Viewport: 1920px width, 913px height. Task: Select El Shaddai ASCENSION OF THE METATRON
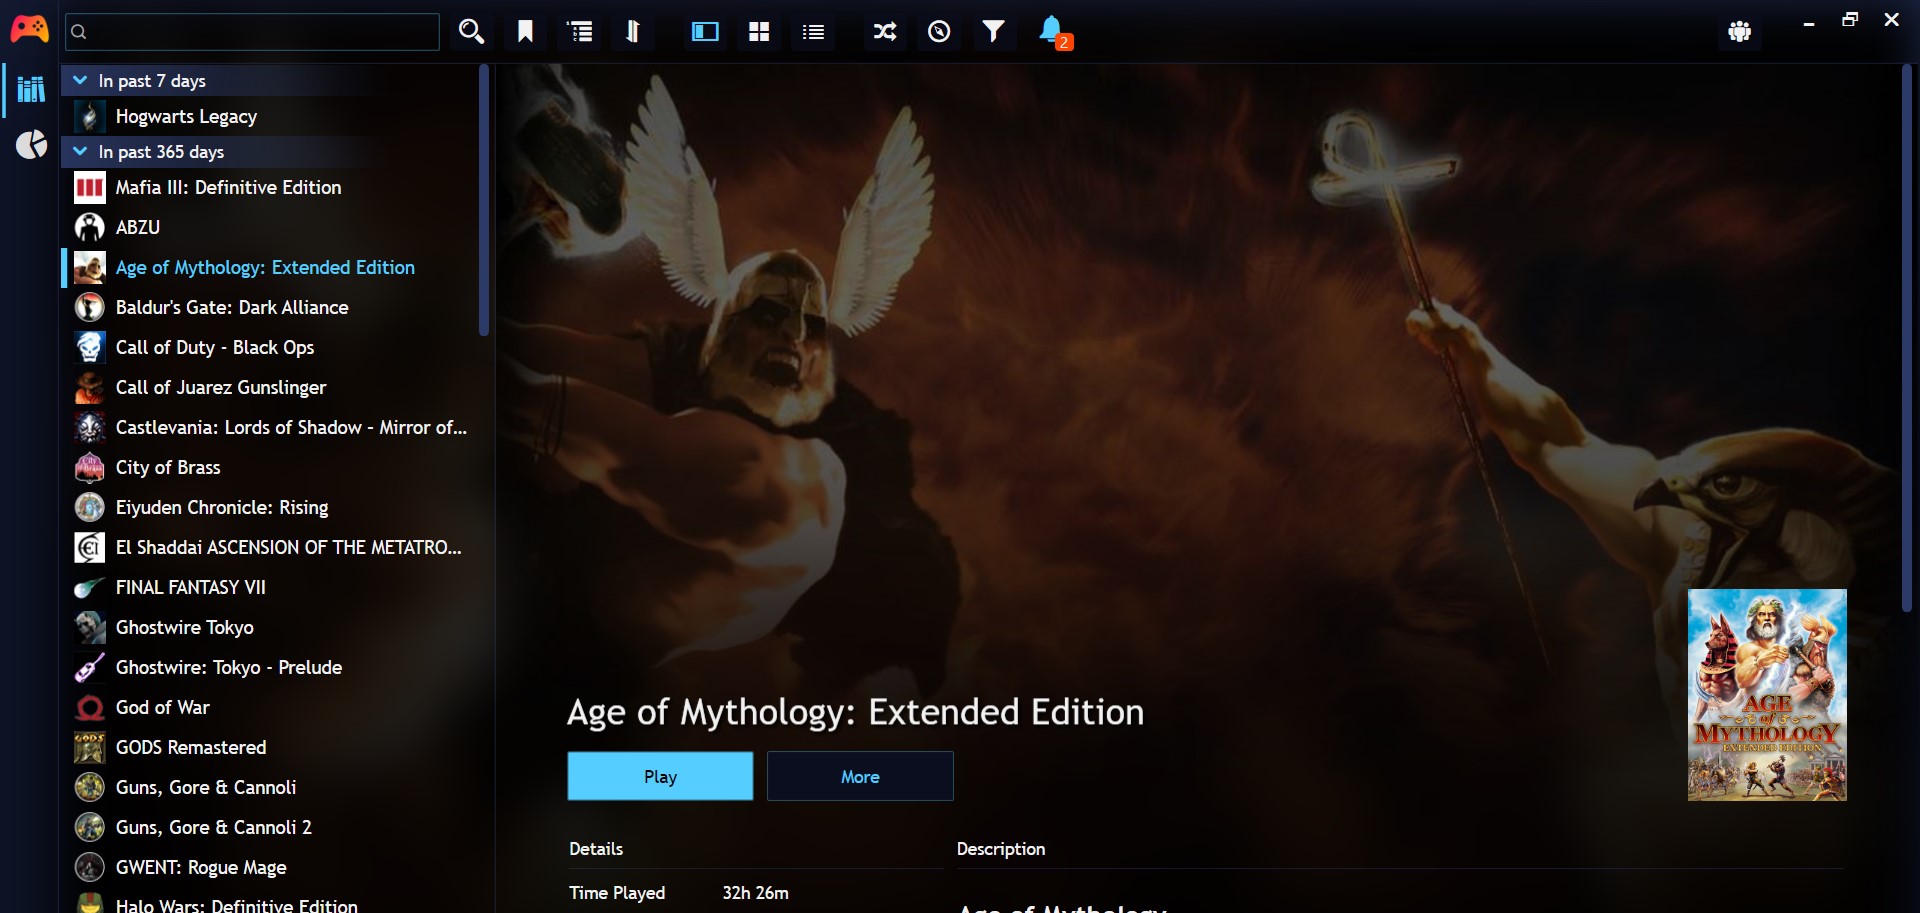click(270, 547)
